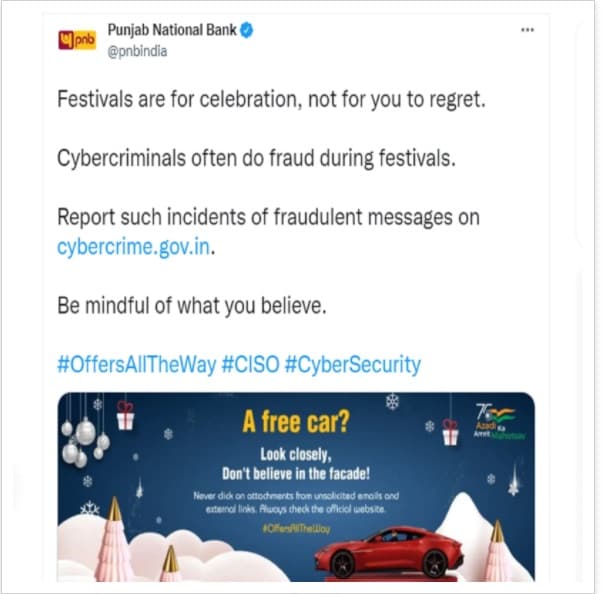The width and height of the screenshot is (615, 594).
Task: Click the Azadi Ka Amrit Mahotsav logo
Action: click(x=498, y=421)
